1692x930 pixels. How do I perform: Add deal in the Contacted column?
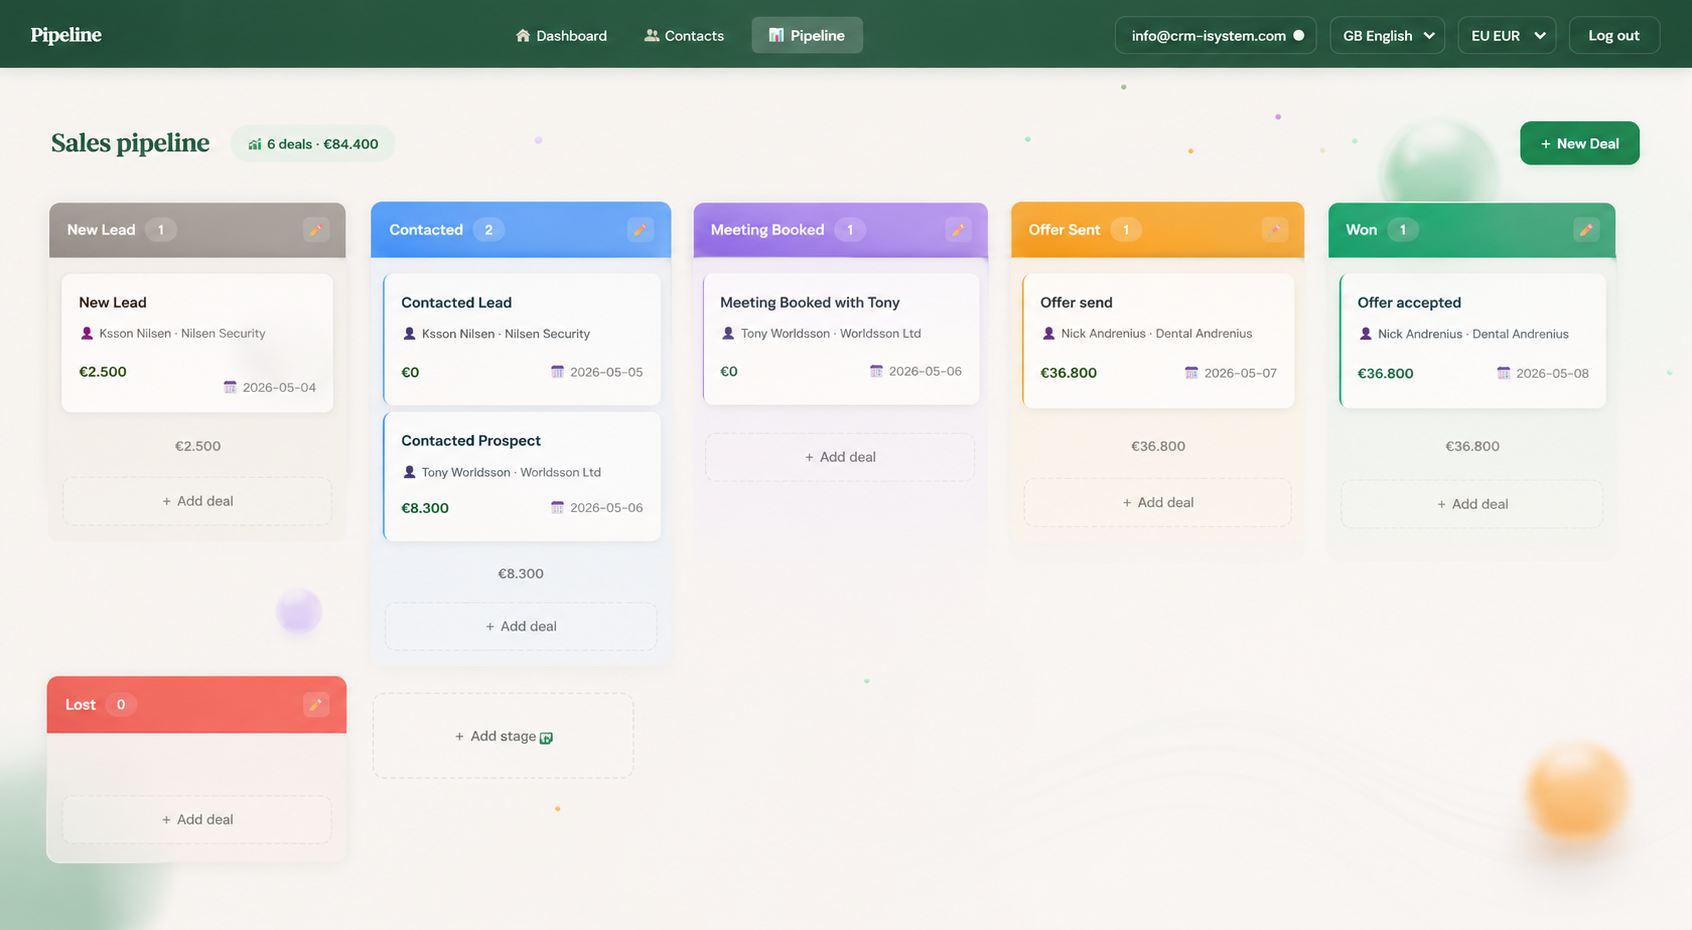pos(521,626)
